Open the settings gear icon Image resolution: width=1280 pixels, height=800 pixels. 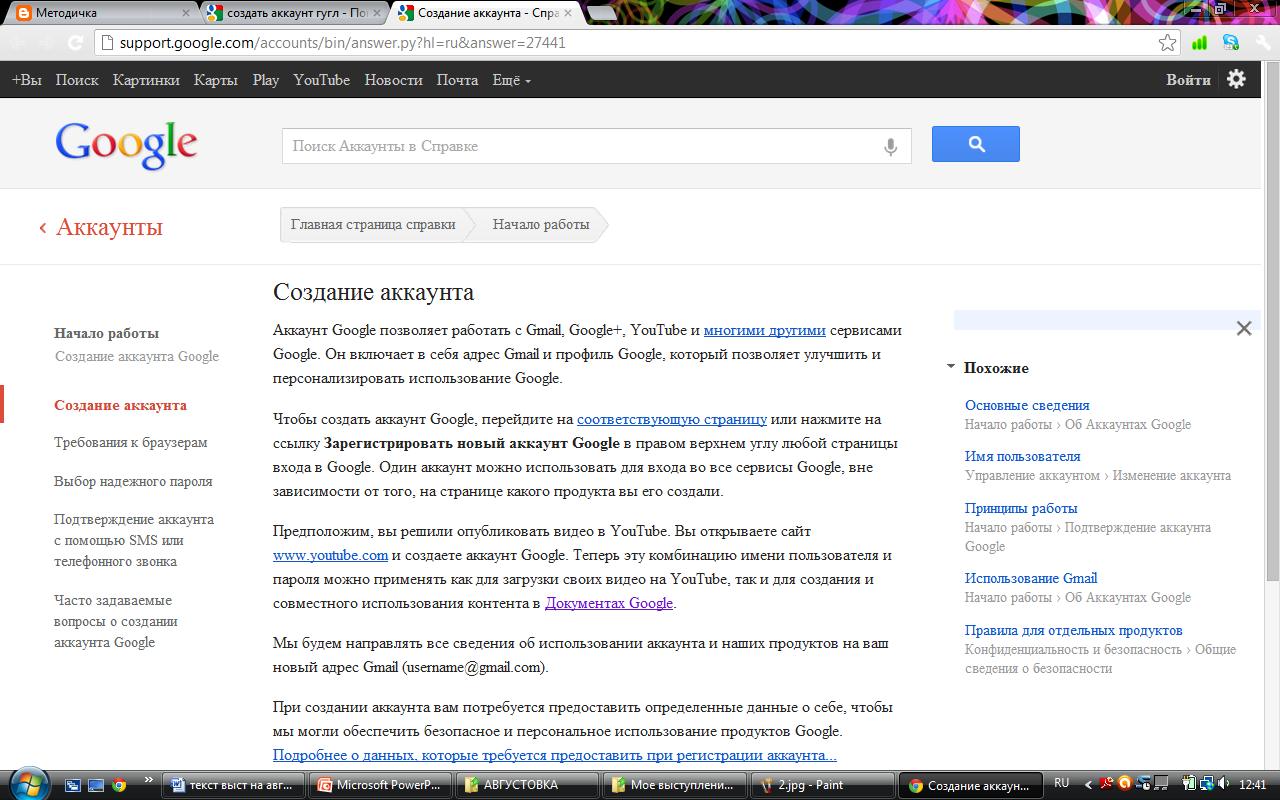pos(1236,79)
